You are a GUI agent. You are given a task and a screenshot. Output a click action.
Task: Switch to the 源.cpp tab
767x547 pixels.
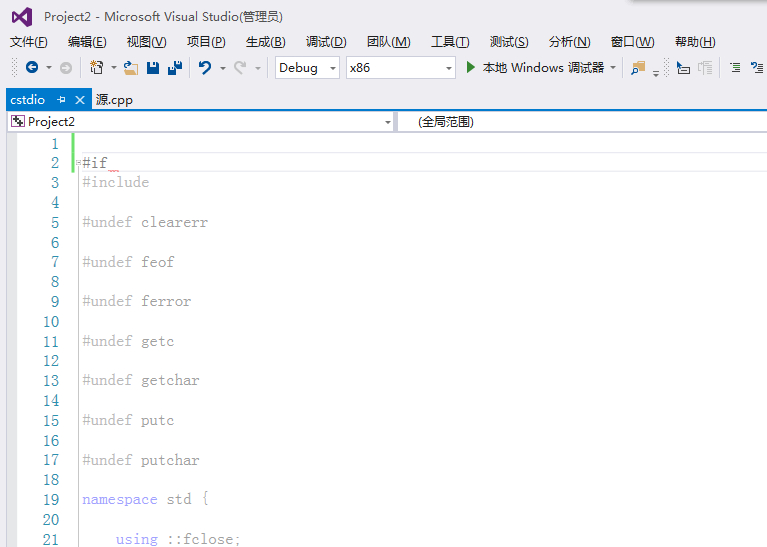(114, 100)
